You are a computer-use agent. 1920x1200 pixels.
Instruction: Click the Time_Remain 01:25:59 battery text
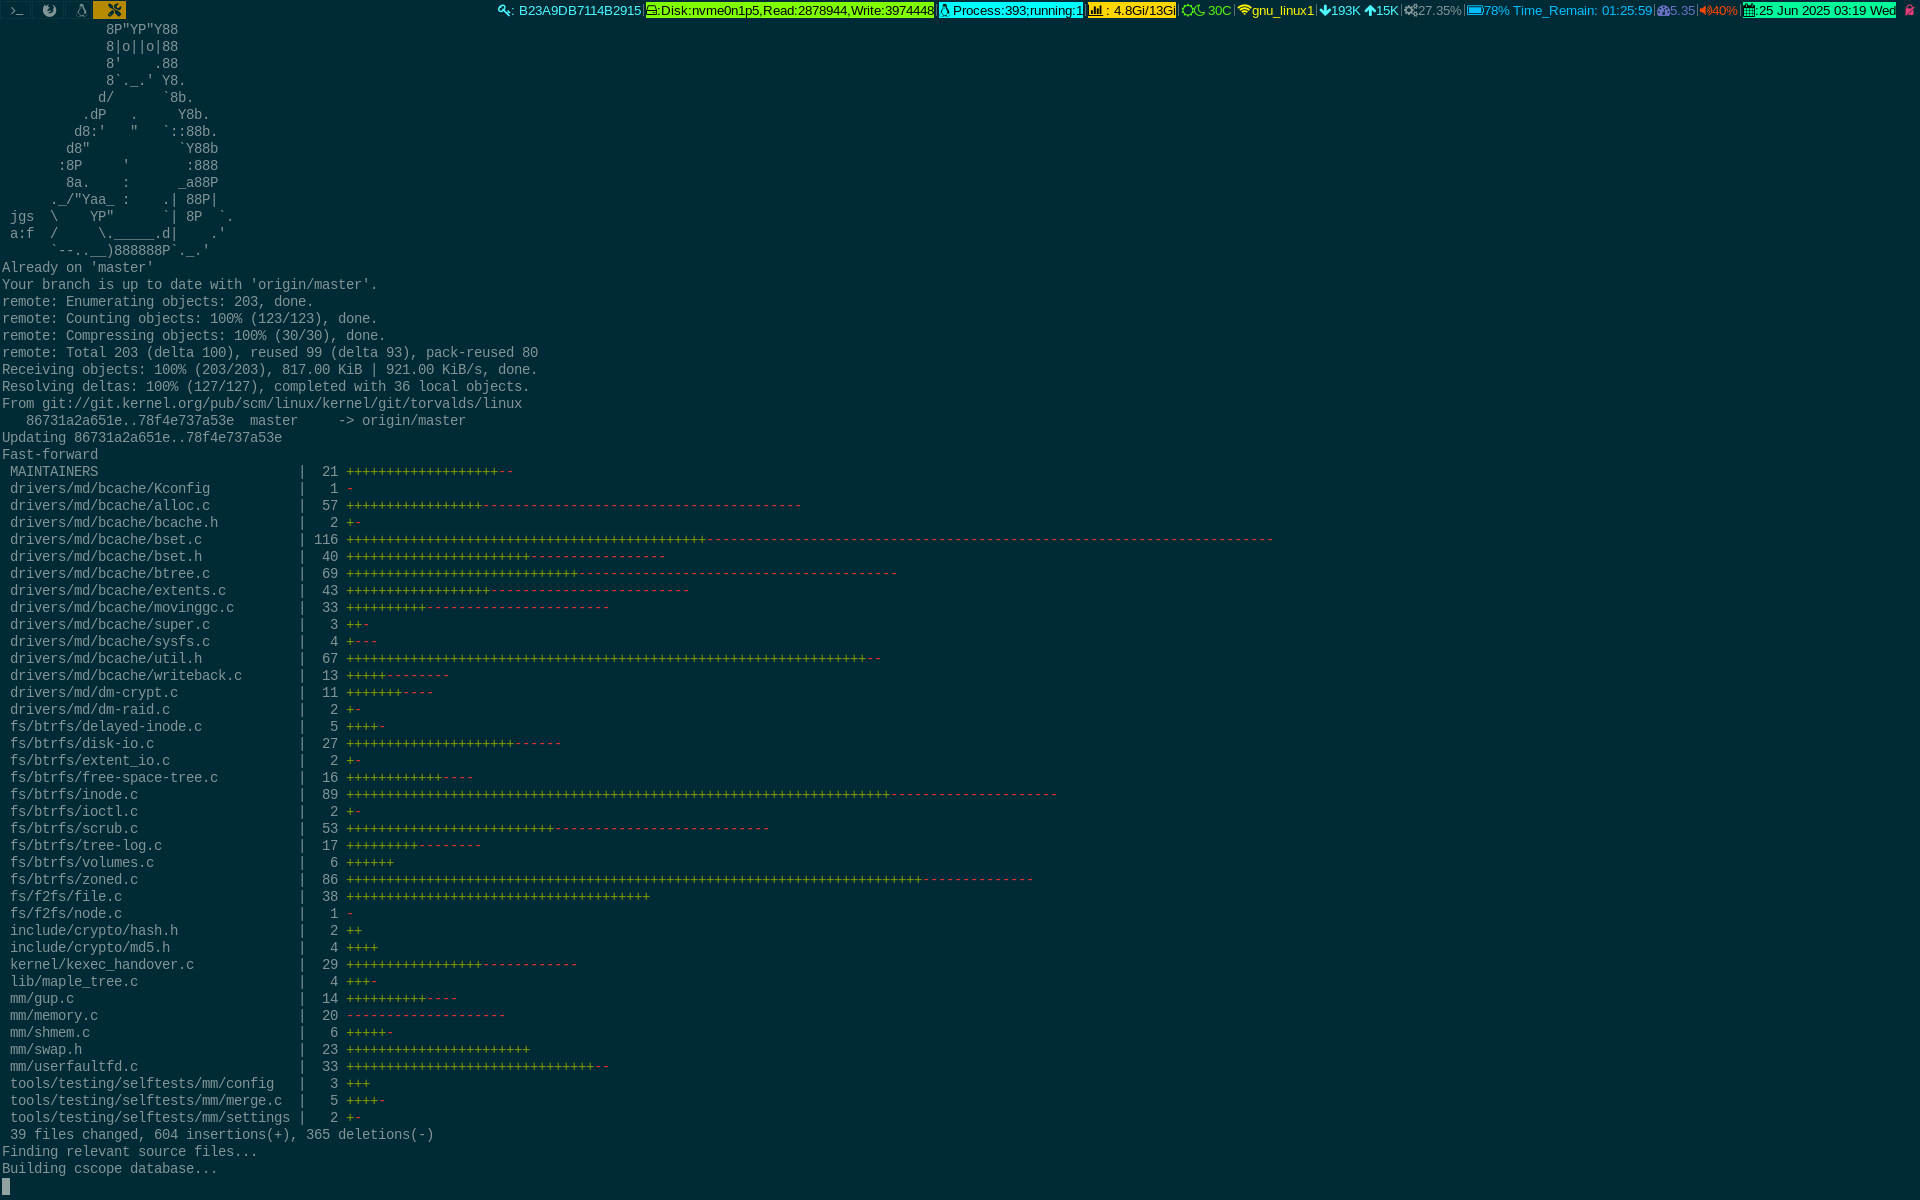[1582, 11]
